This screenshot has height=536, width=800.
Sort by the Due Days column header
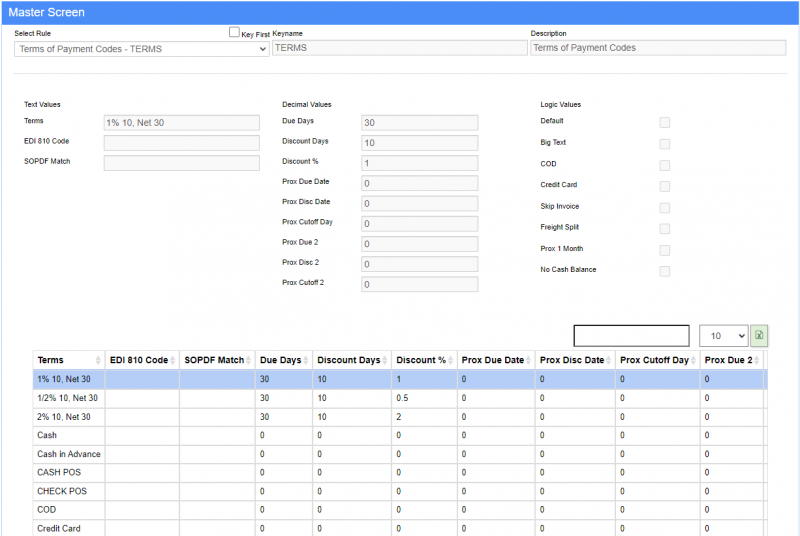coord(280,360)
